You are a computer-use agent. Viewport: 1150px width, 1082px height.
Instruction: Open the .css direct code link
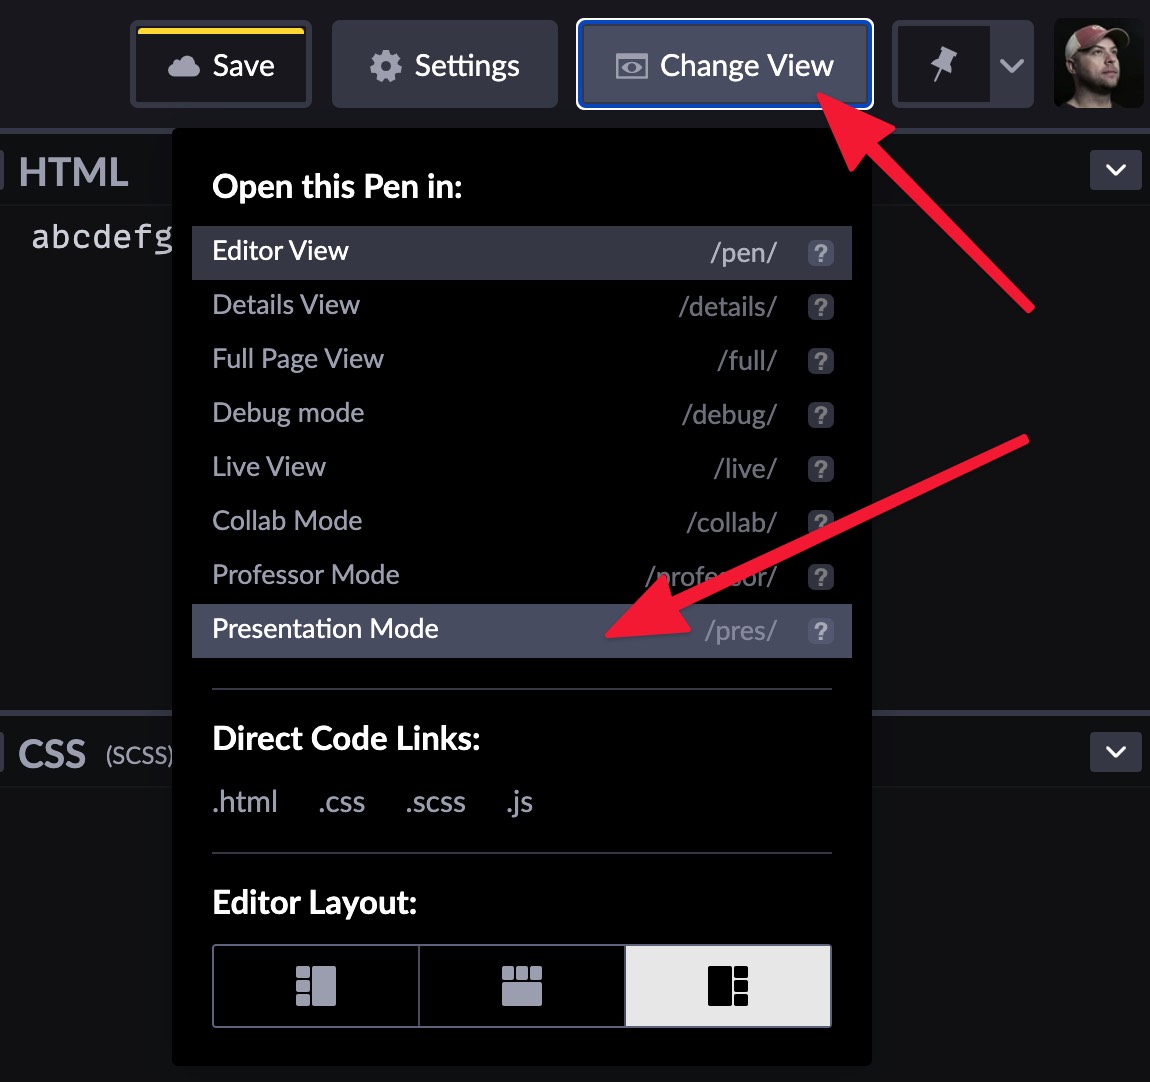[x=342, y=802]
